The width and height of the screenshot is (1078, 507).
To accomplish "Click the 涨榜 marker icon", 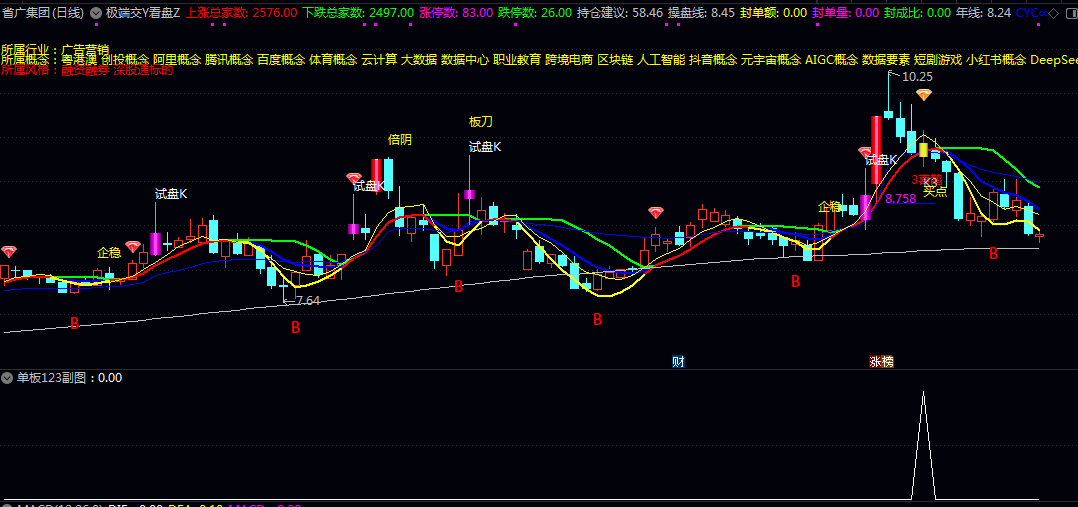I will (x=881, y=362).
